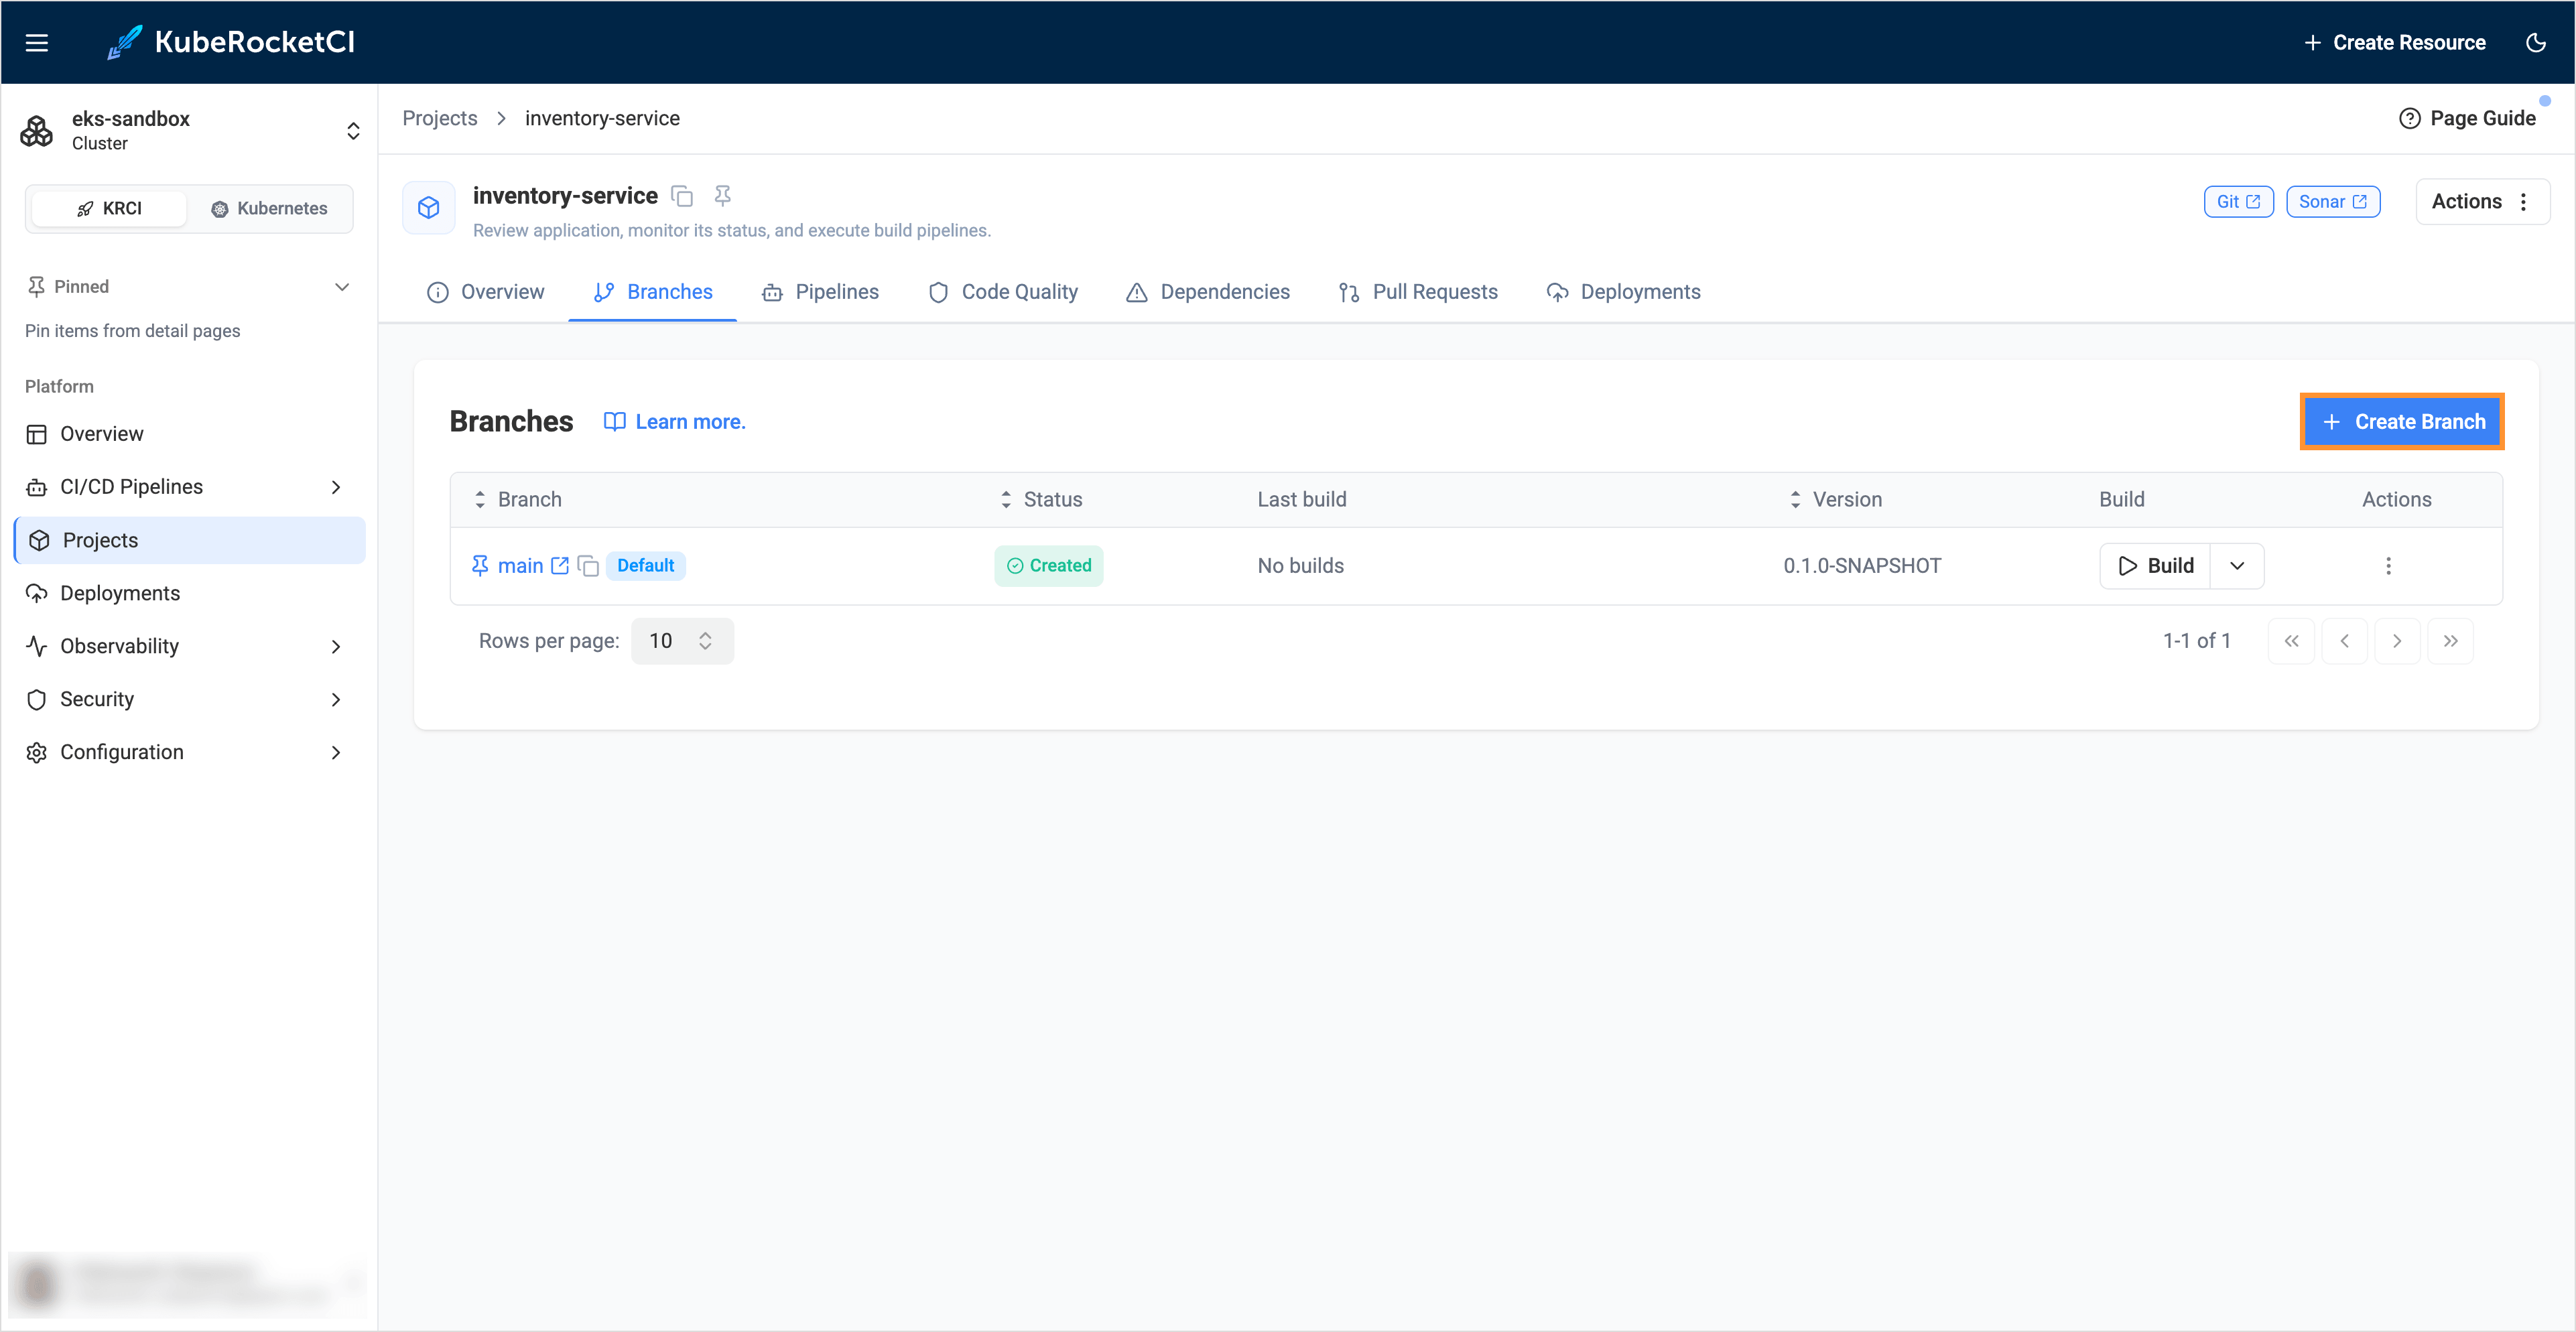Collapse the Pinned section
Viewport: 2576px width, 1332px height.
(x=342, y=287)
